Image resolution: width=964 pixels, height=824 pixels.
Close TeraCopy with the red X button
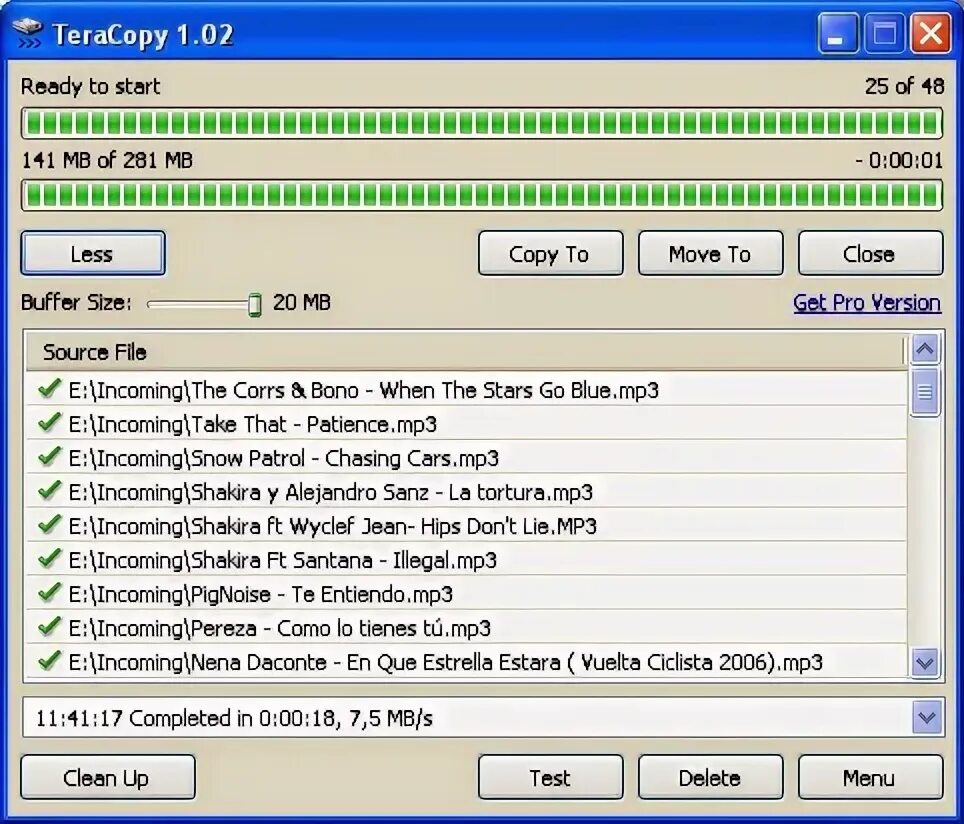point(931,33)
